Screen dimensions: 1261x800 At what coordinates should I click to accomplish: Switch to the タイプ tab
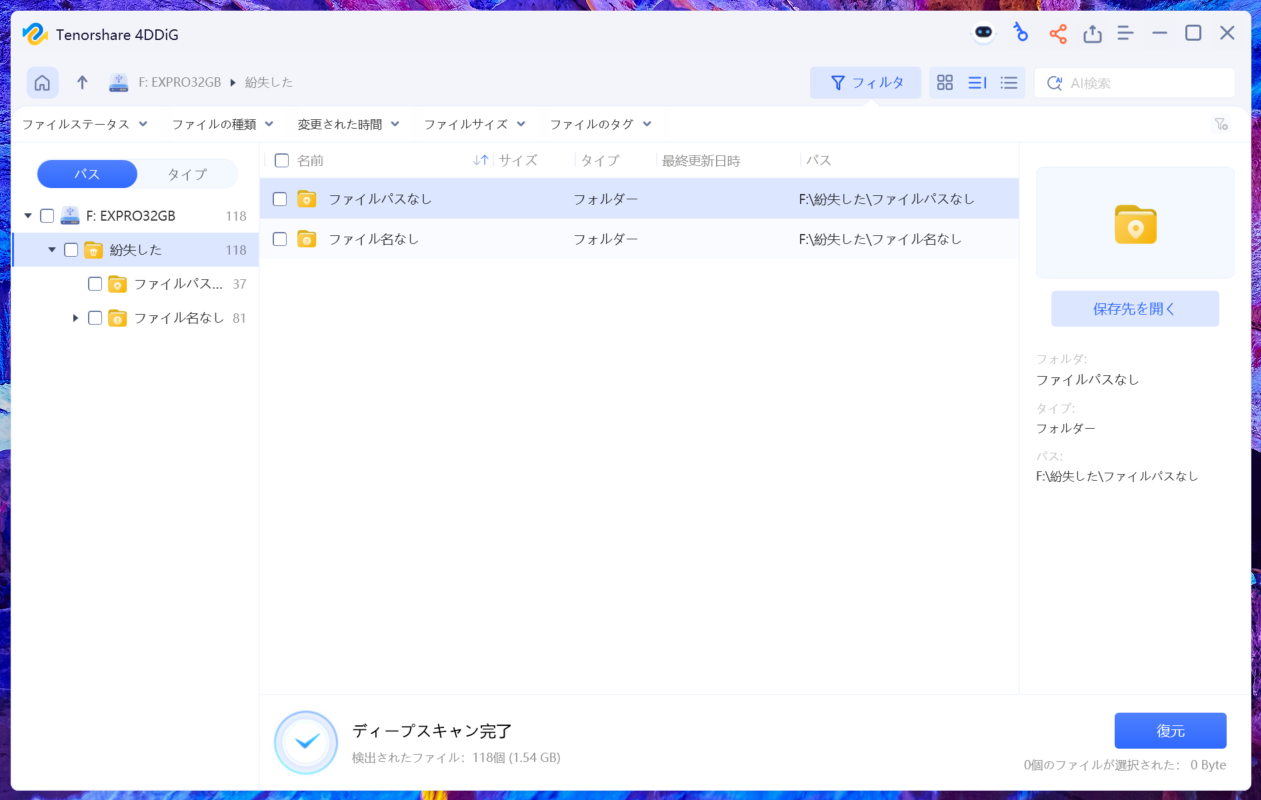pos(187,174)
